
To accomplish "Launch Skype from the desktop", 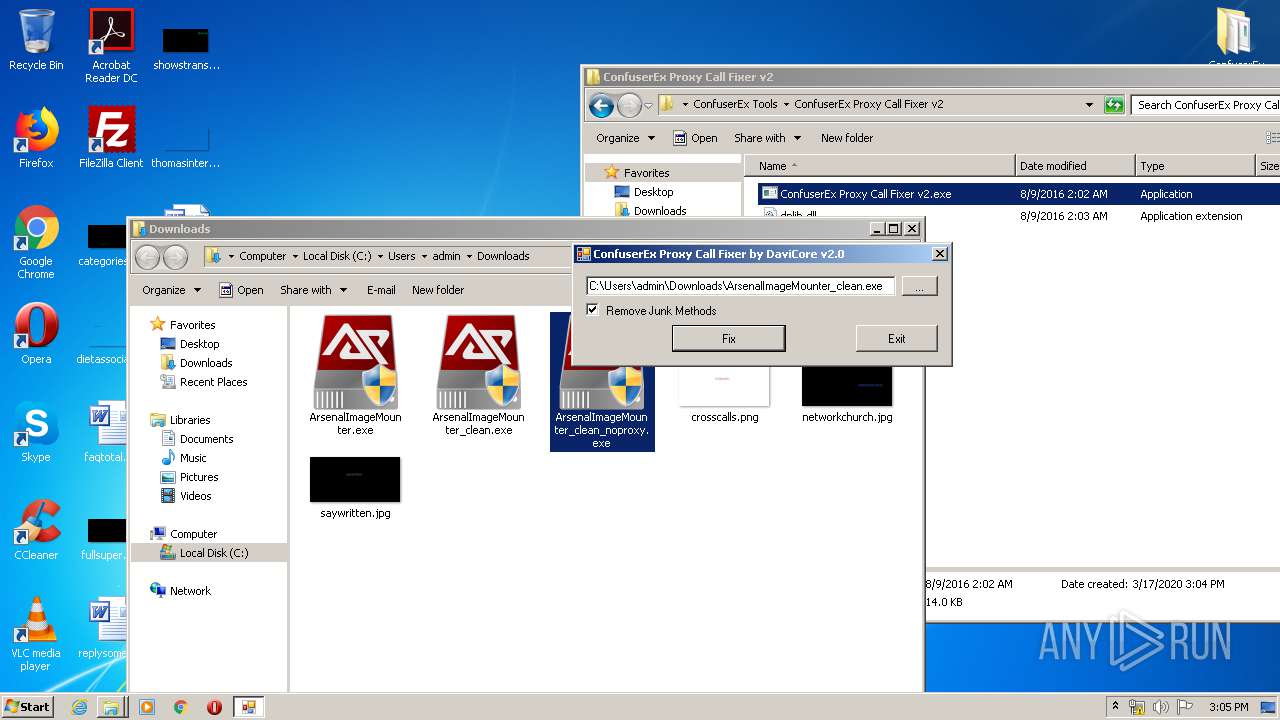I will tap(36, 432).
